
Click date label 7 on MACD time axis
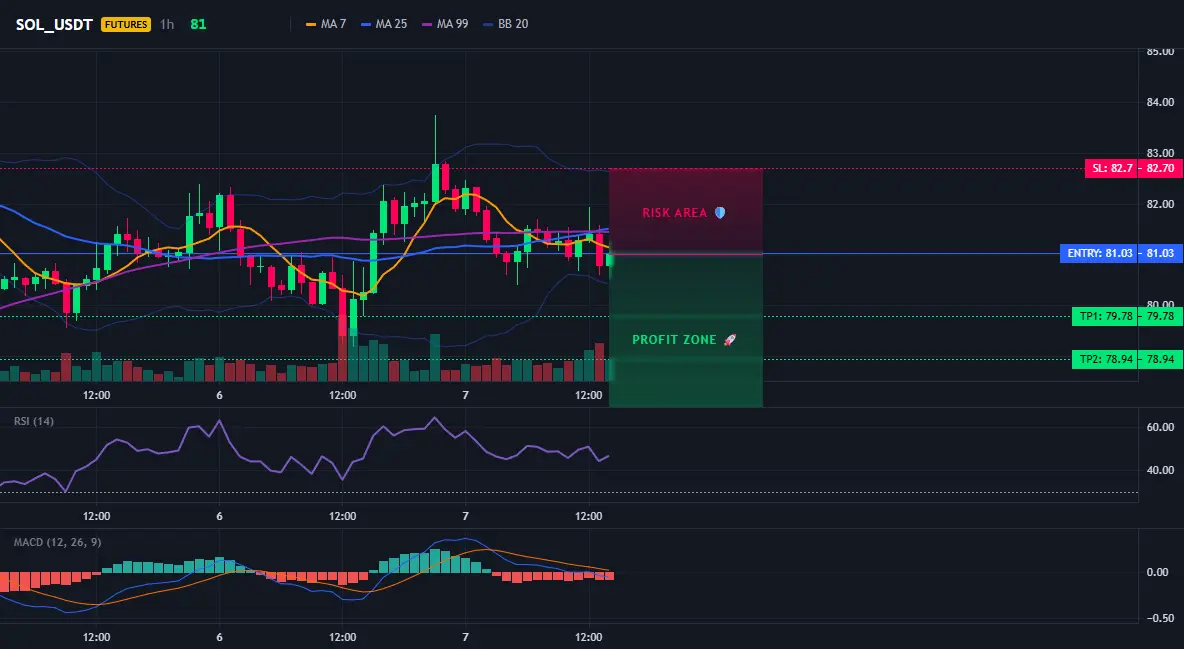pyautogui.click(x=466, y=637)
